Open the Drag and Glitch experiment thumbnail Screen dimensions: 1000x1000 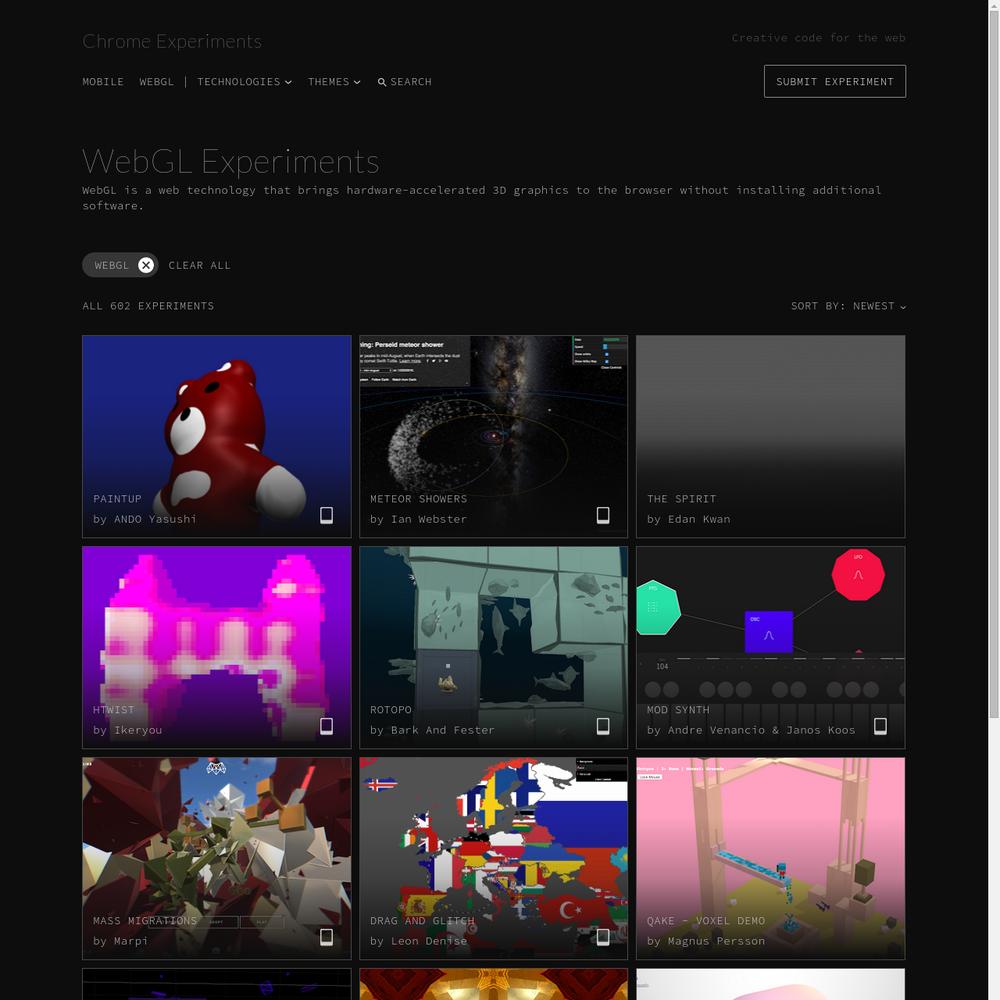(x=494, y=858)
